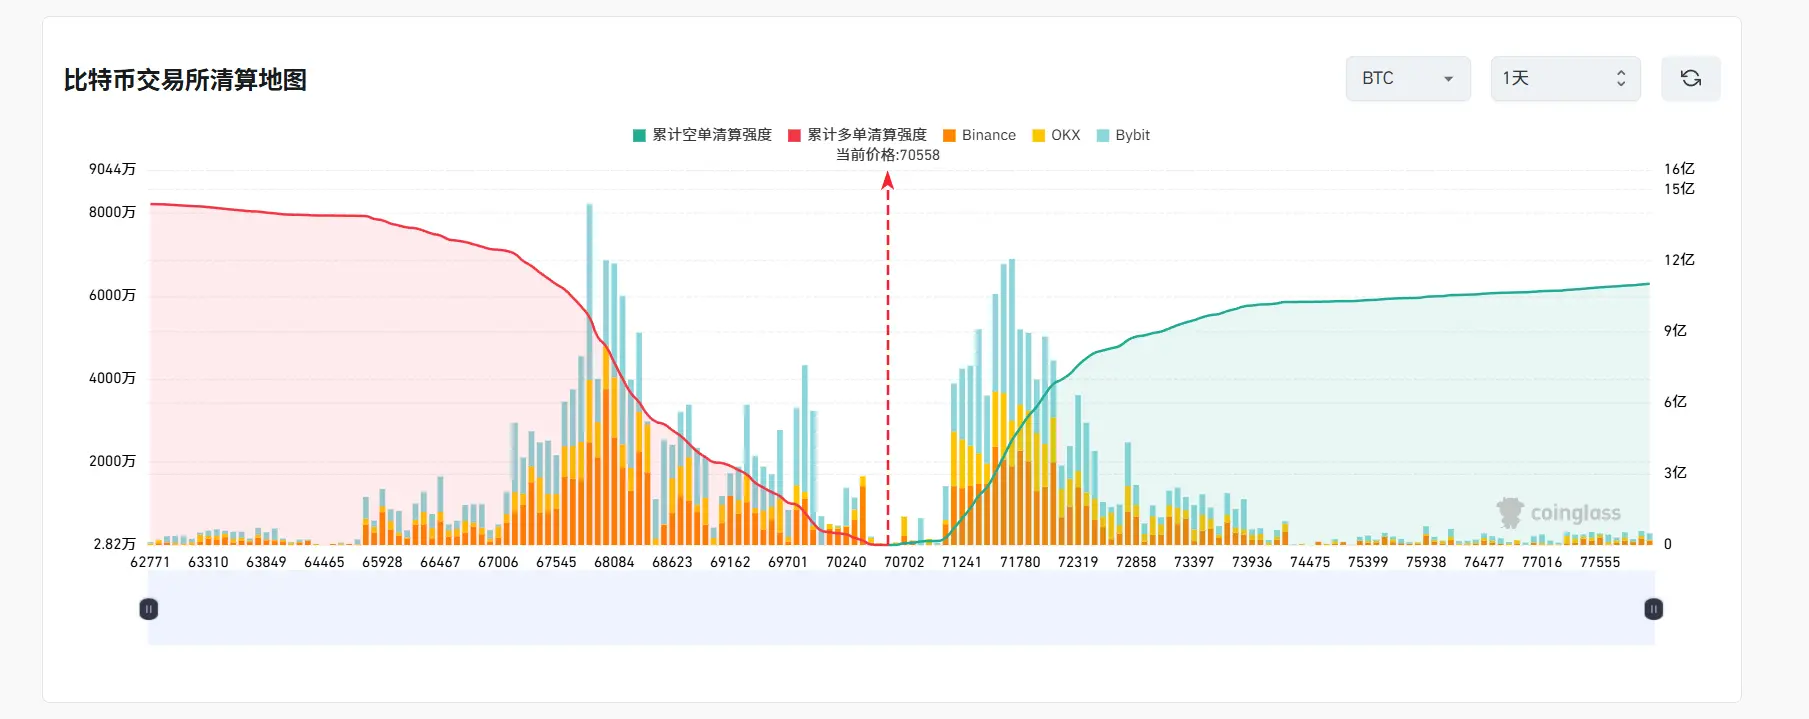
Task: Click the refresh chart icon button
Action: [1690, 78]
